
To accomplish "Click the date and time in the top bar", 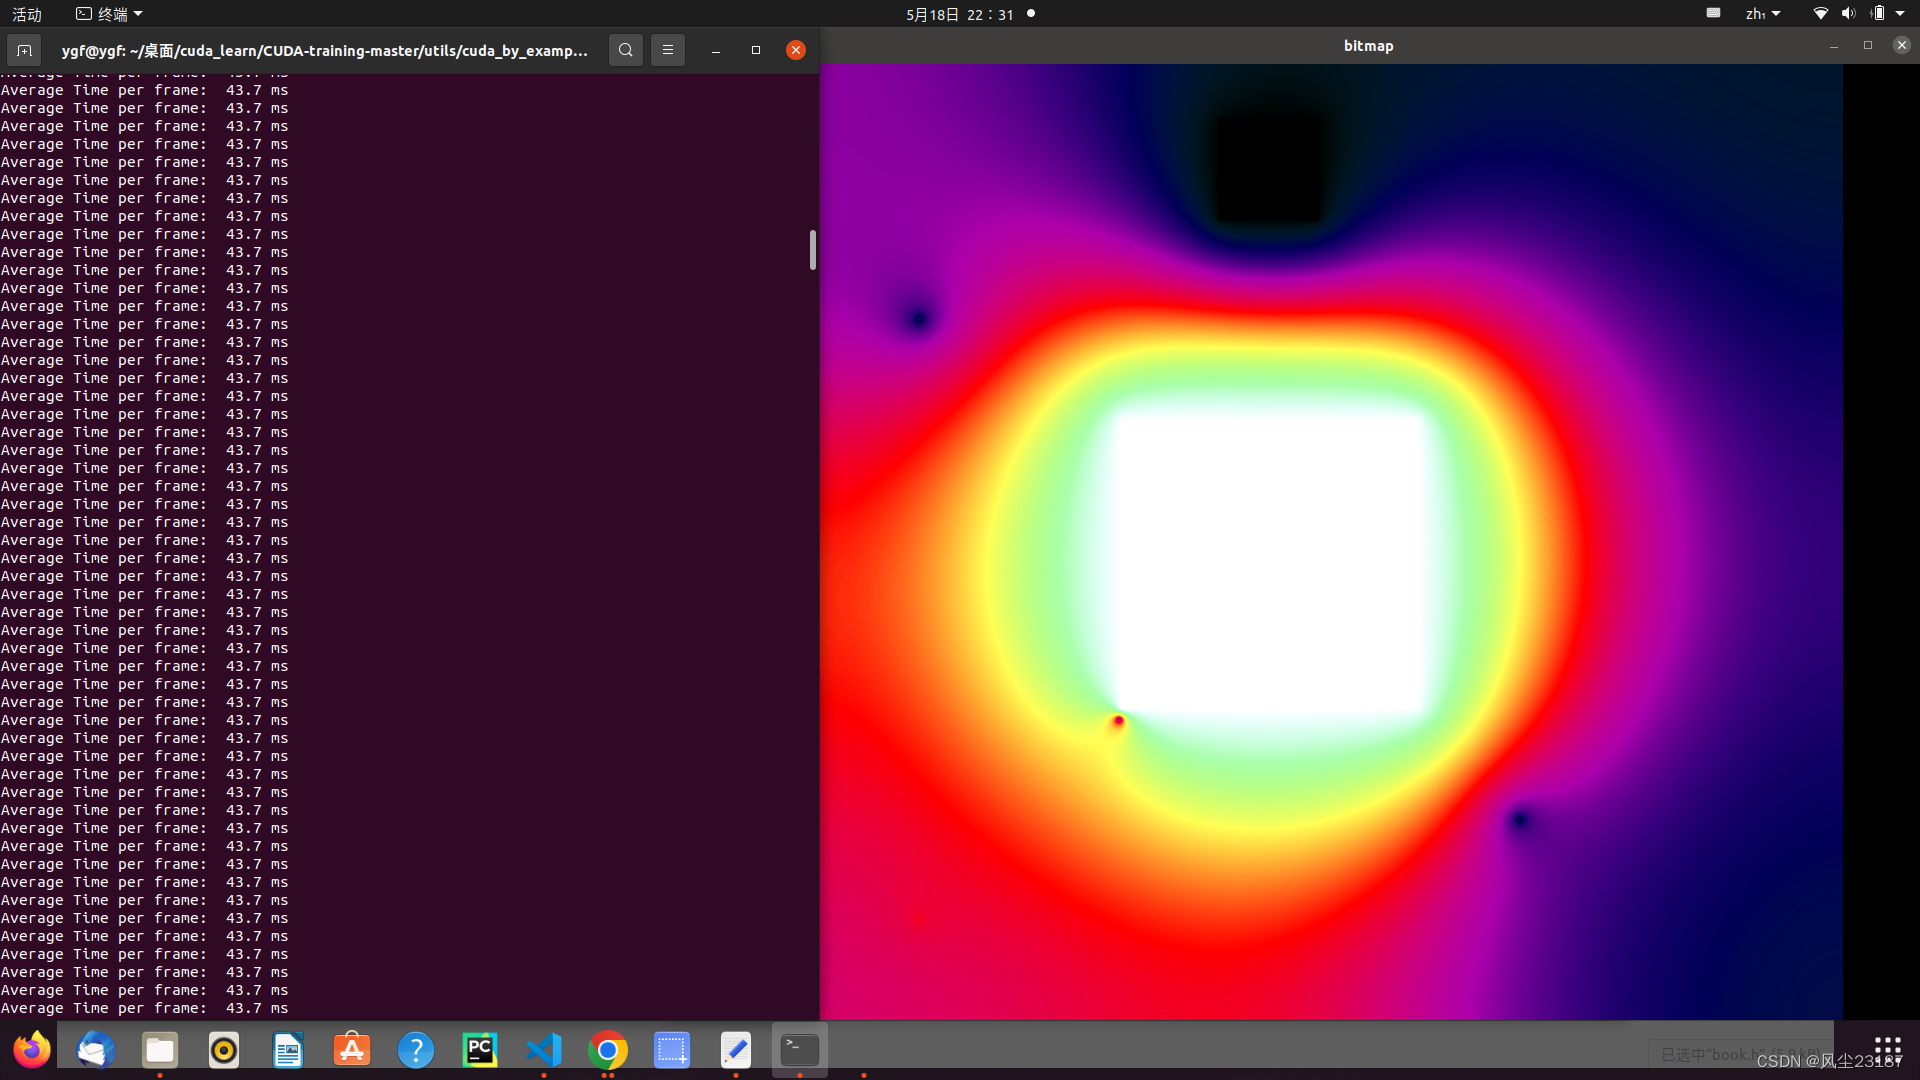I will [x=959, y=14].
